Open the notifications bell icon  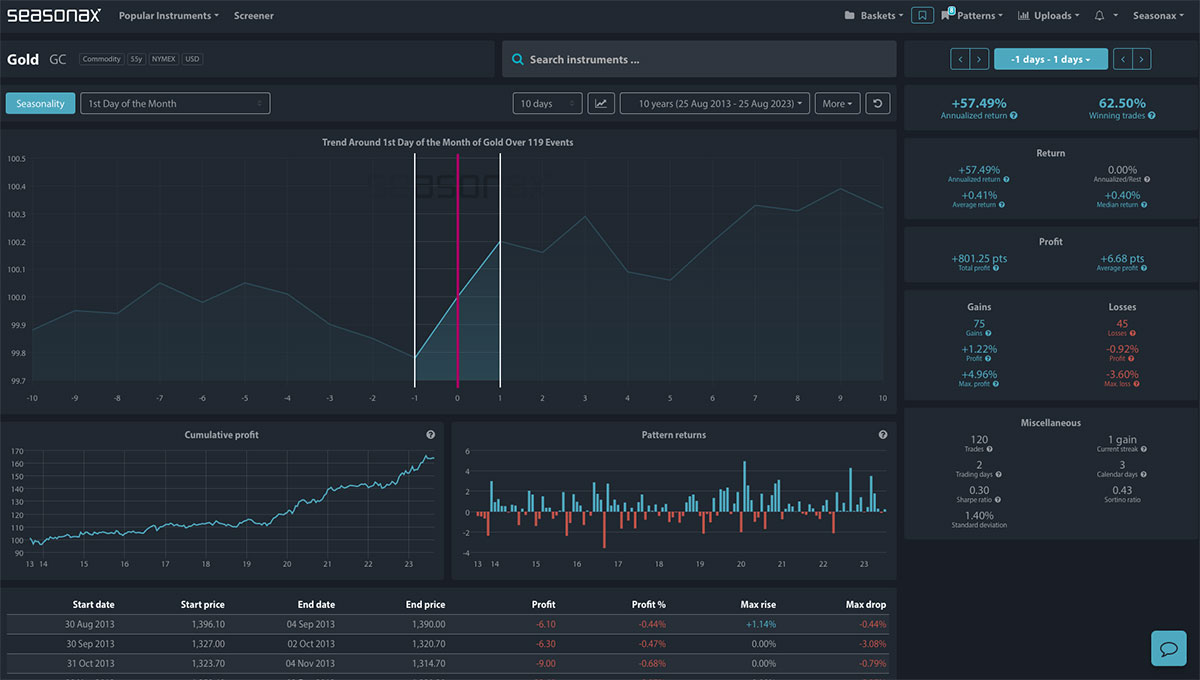tap(1103, 16)
